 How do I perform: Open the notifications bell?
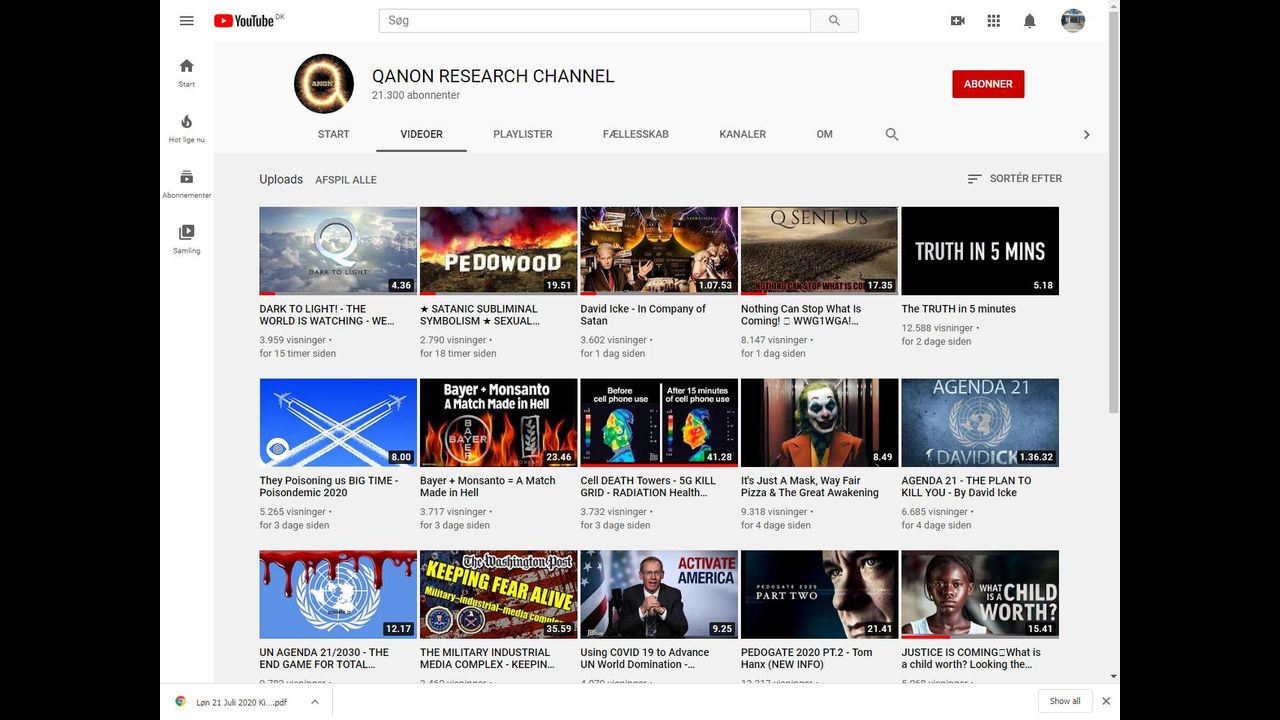click(x=1029, y=21)
